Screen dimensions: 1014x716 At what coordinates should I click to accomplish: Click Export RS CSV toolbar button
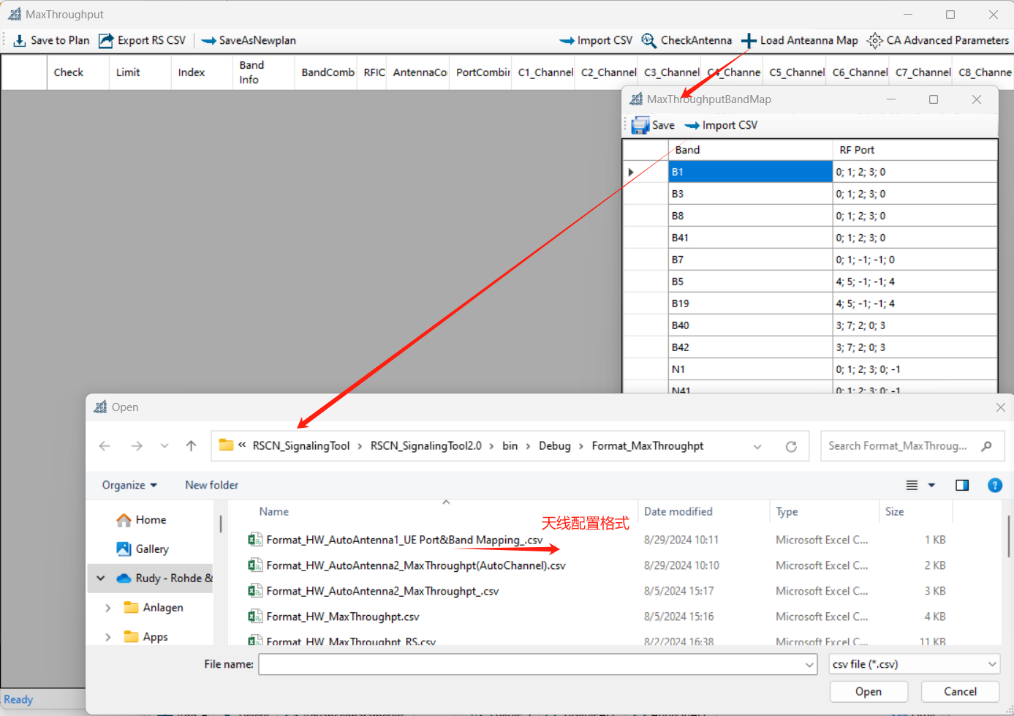pyautogui.click(x=142, y=40)
